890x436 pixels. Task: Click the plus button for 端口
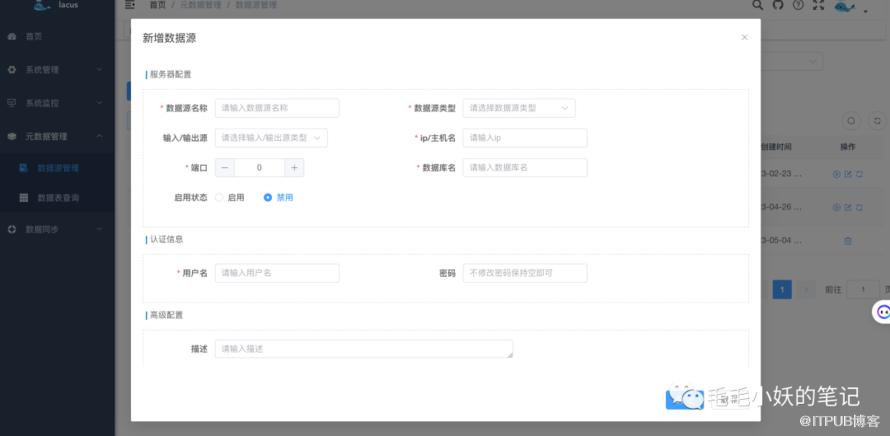tap(294, 168)
